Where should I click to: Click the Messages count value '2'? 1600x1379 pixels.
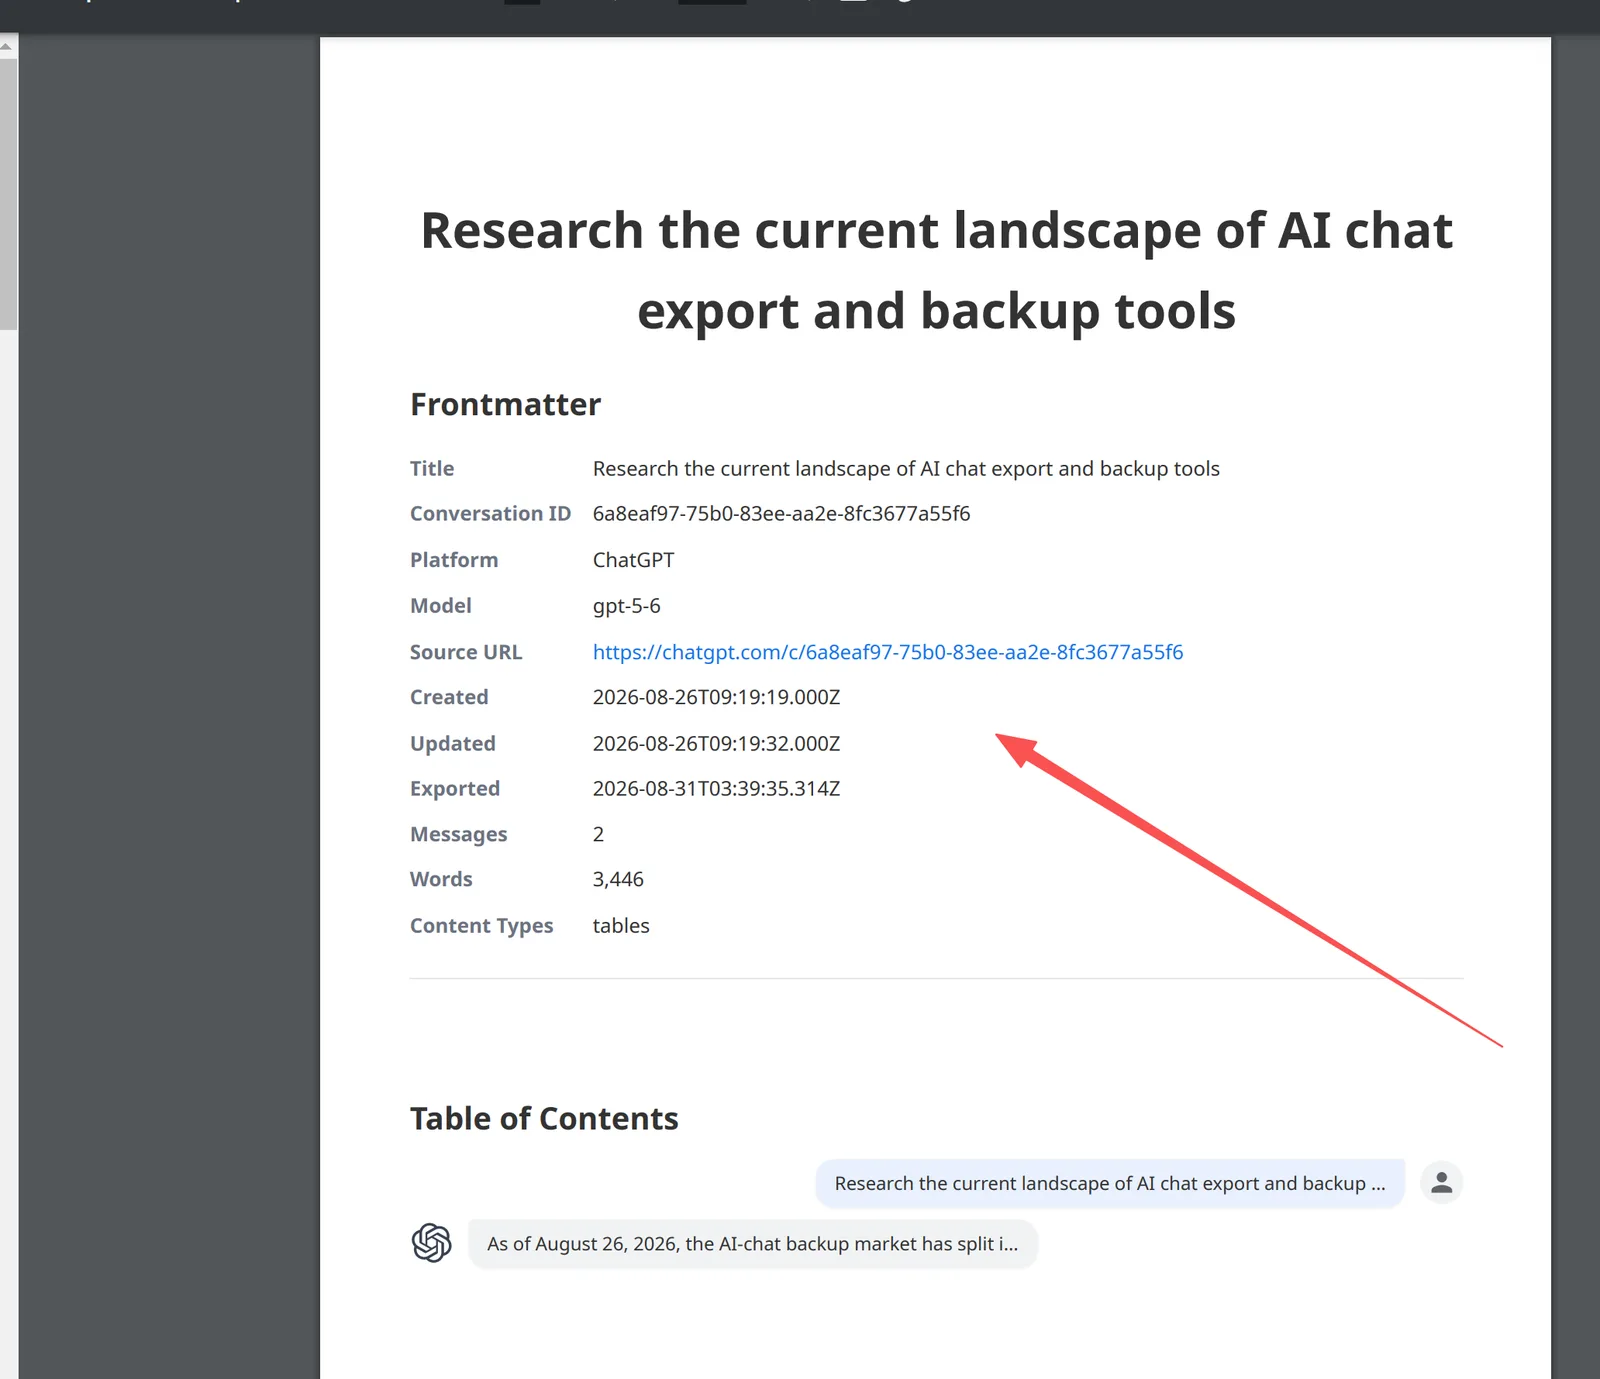pyautogui.click(x=598, y=834)
